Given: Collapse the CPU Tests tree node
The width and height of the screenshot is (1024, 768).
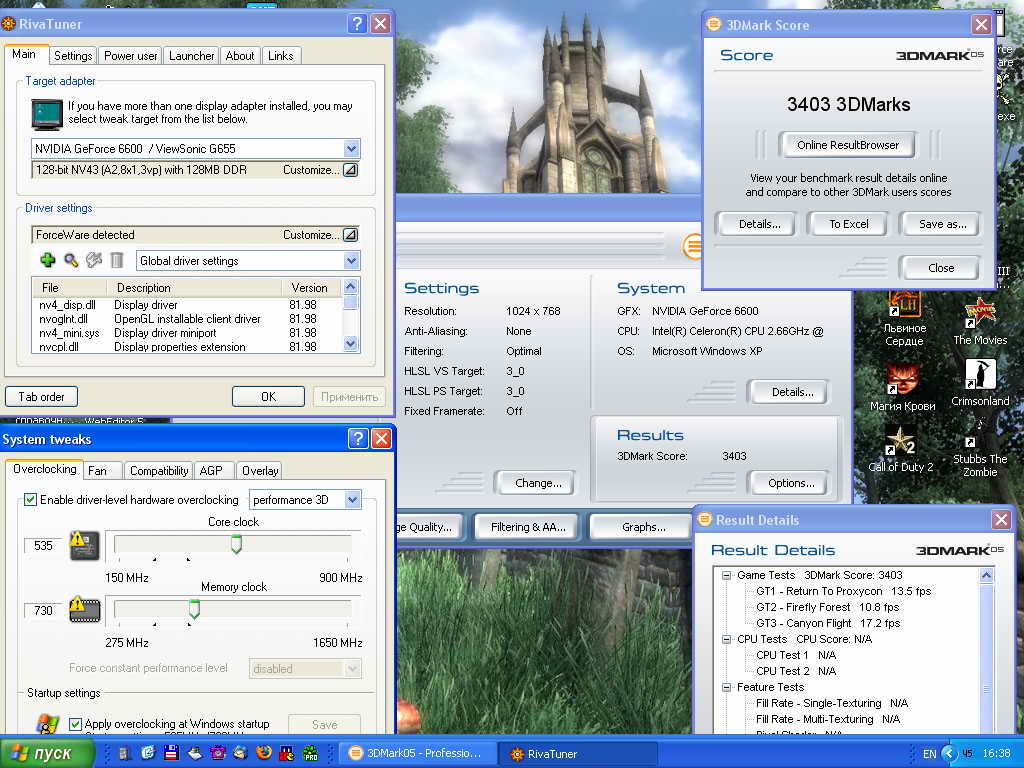Looking at the screenshot, I should 726,639.
